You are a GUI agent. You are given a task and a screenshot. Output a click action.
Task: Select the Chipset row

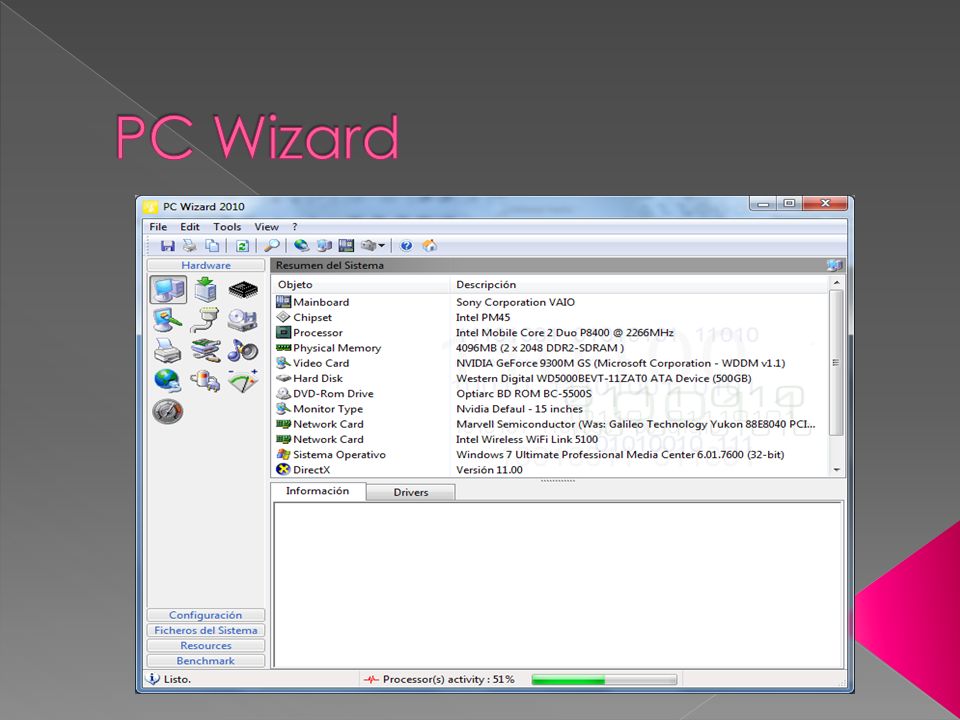[550, 317]
